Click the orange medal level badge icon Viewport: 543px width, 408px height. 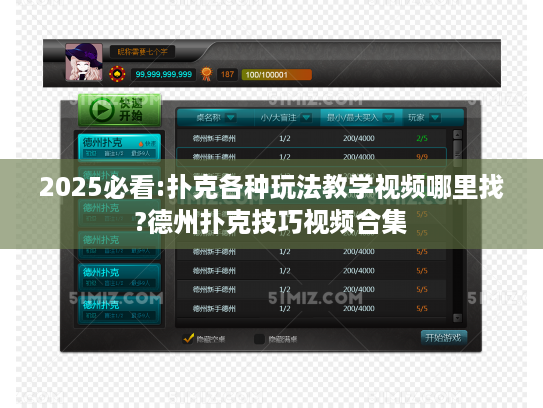tap(206, 74)
